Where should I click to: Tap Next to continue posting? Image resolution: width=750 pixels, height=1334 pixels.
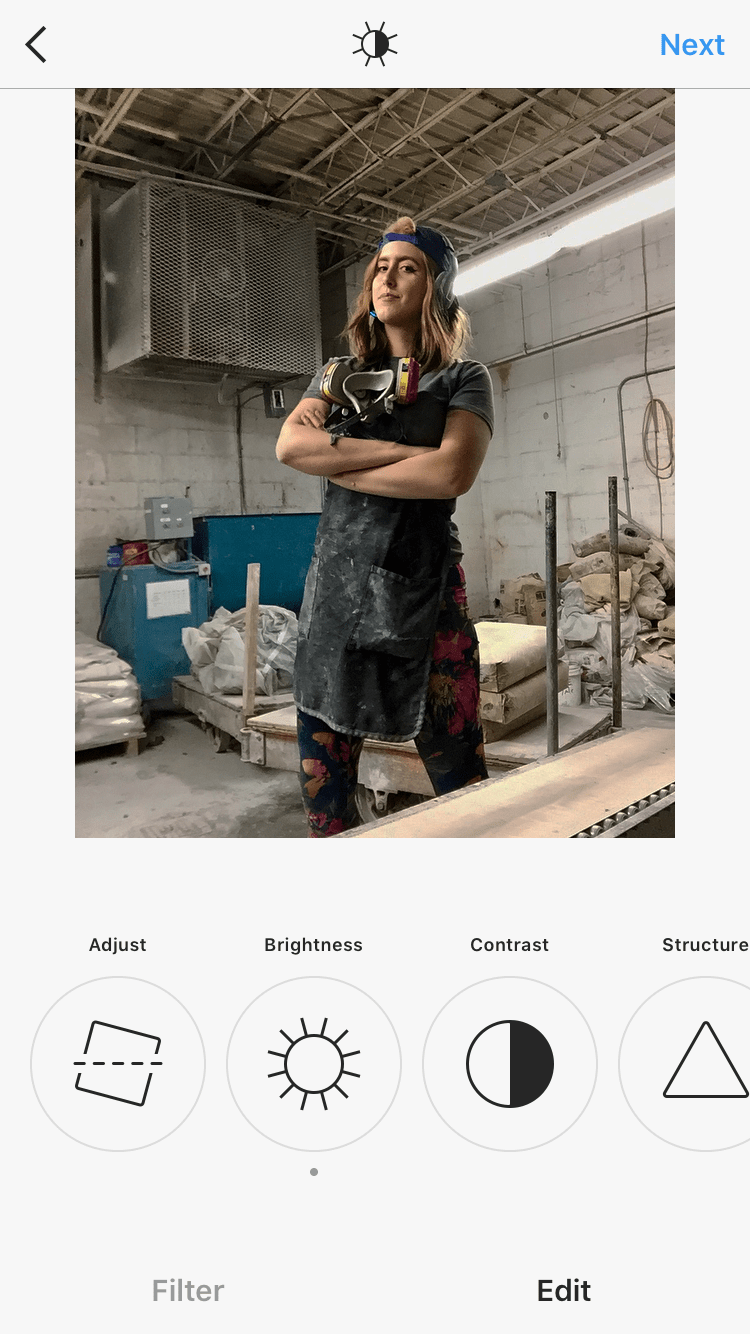point(692,45)
